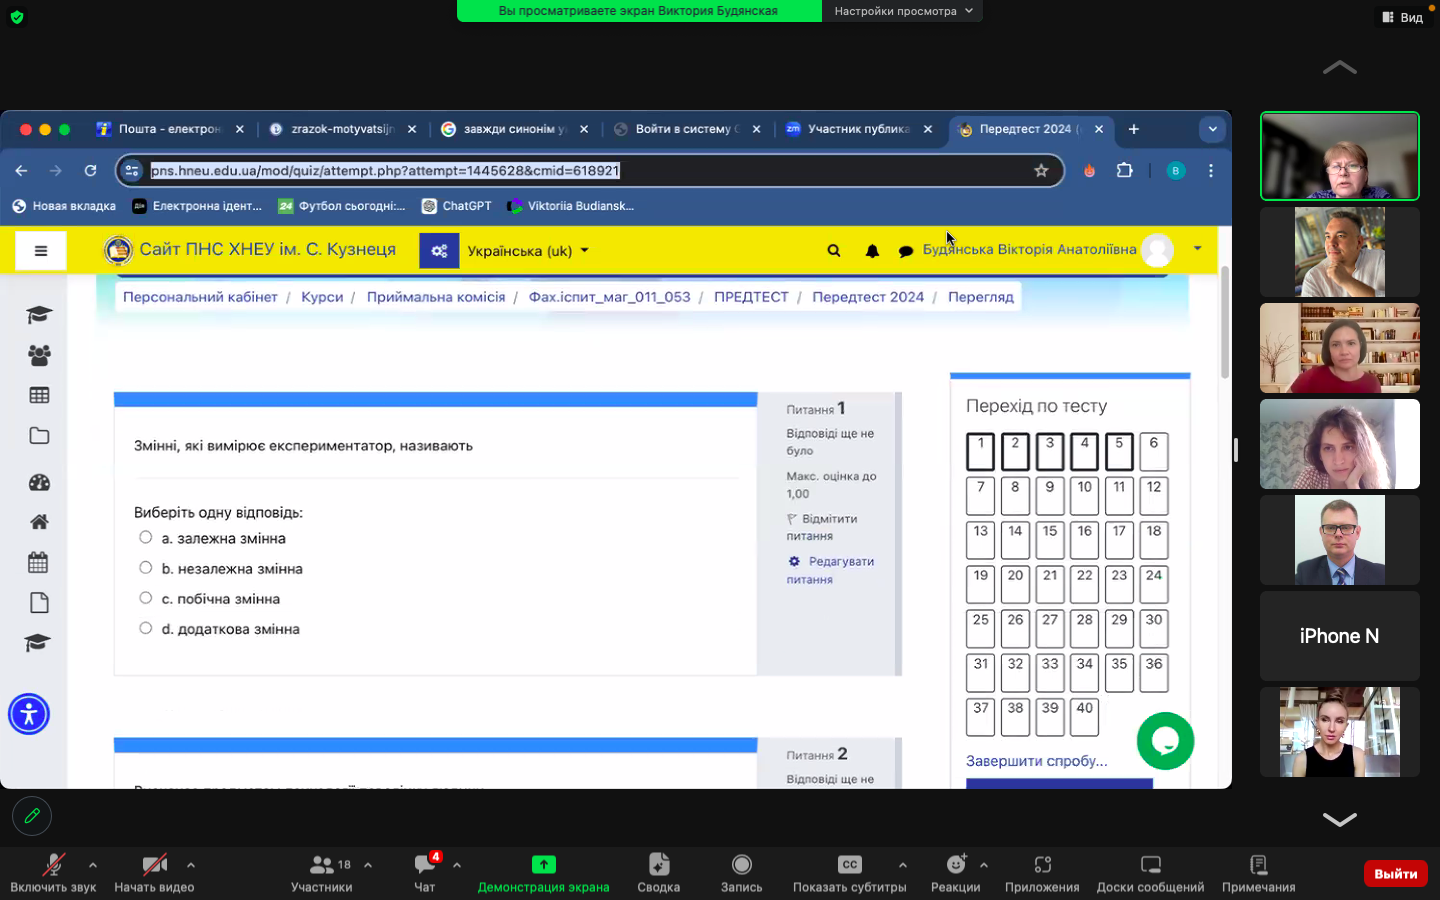
Task: Open Chrome three-dot menu
Action: [x=1211, y=171]
